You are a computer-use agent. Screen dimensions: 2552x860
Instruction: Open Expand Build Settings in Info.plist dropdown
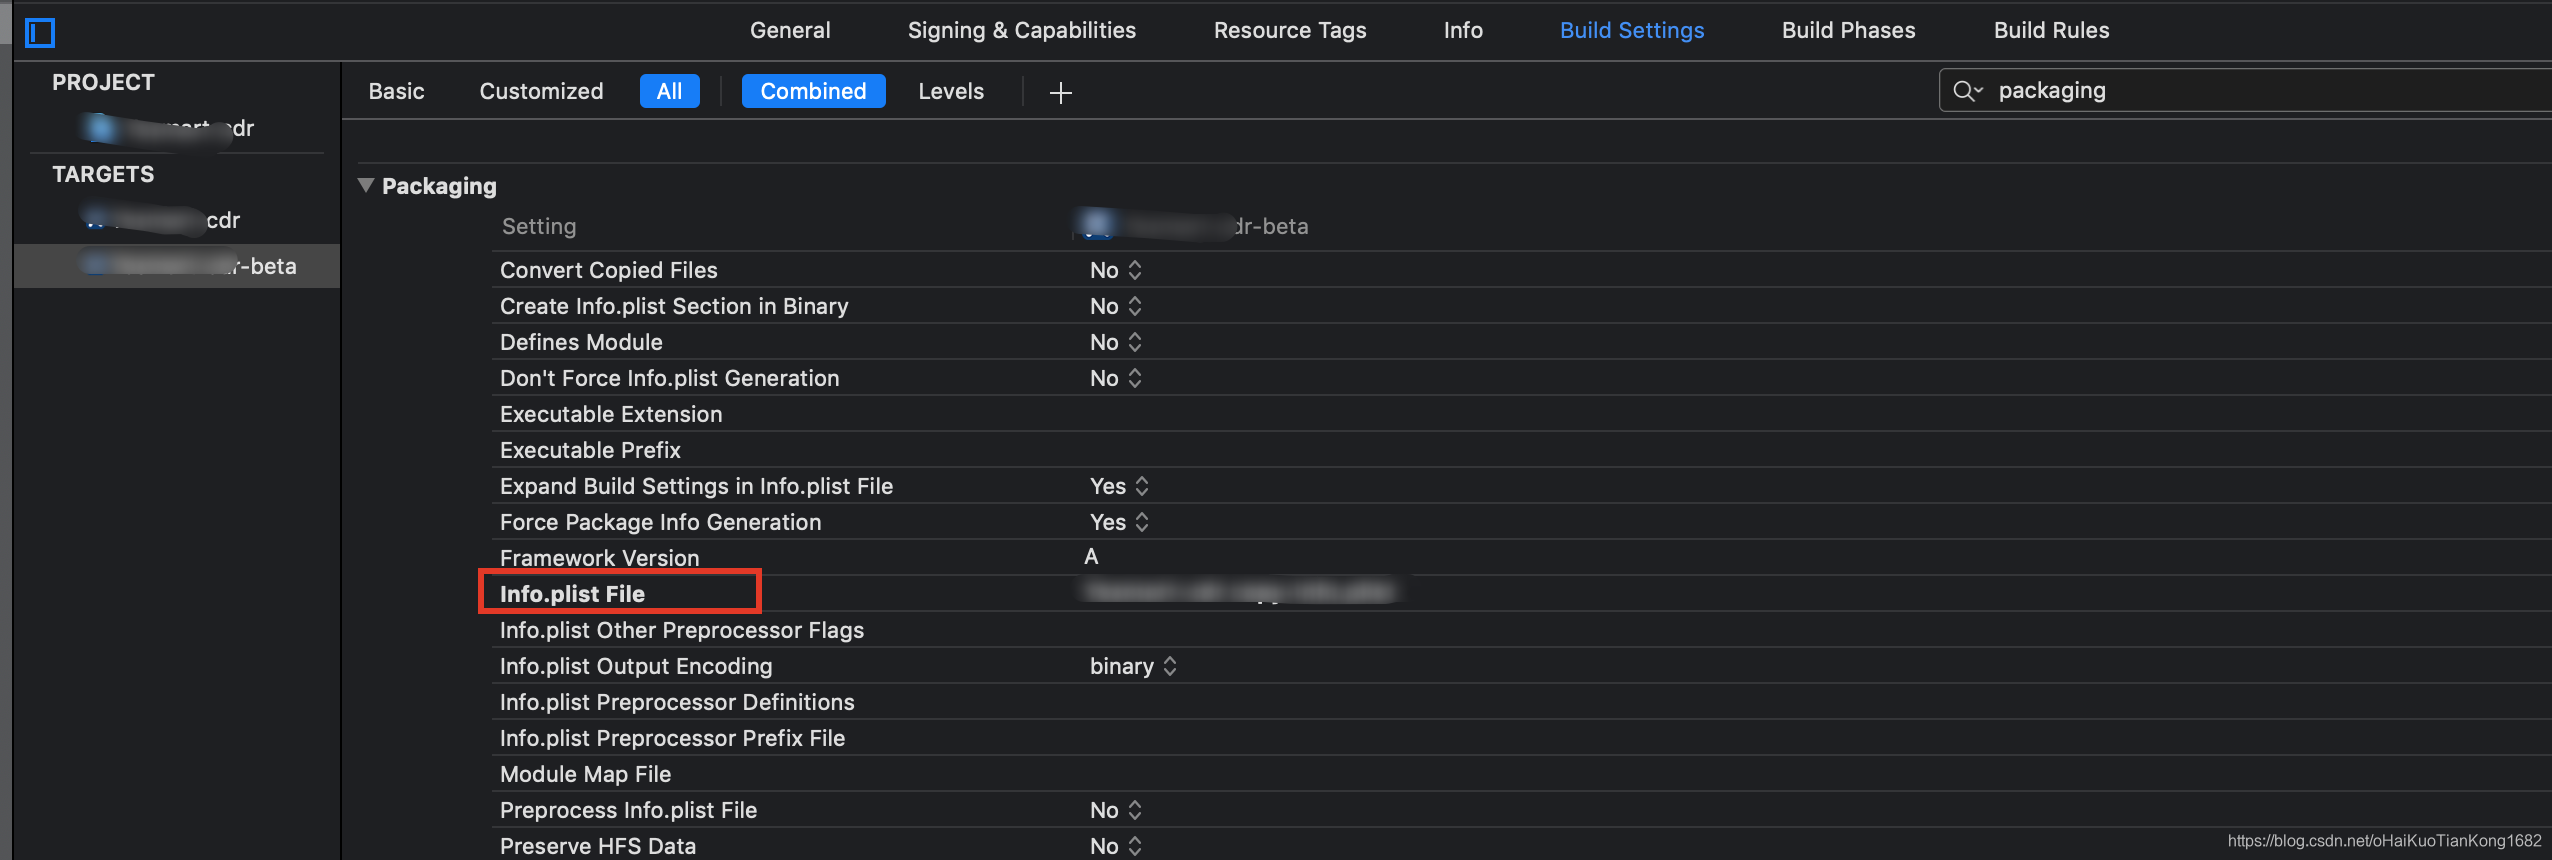point(1119,486)
